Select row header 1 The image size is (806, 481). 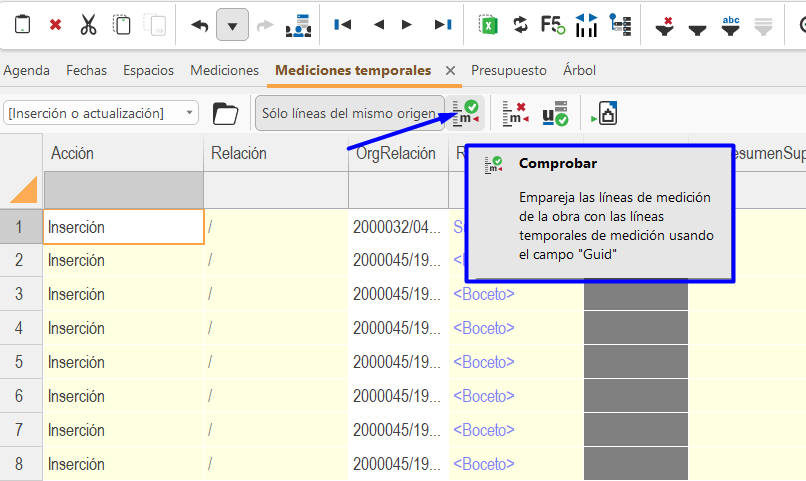21,227
